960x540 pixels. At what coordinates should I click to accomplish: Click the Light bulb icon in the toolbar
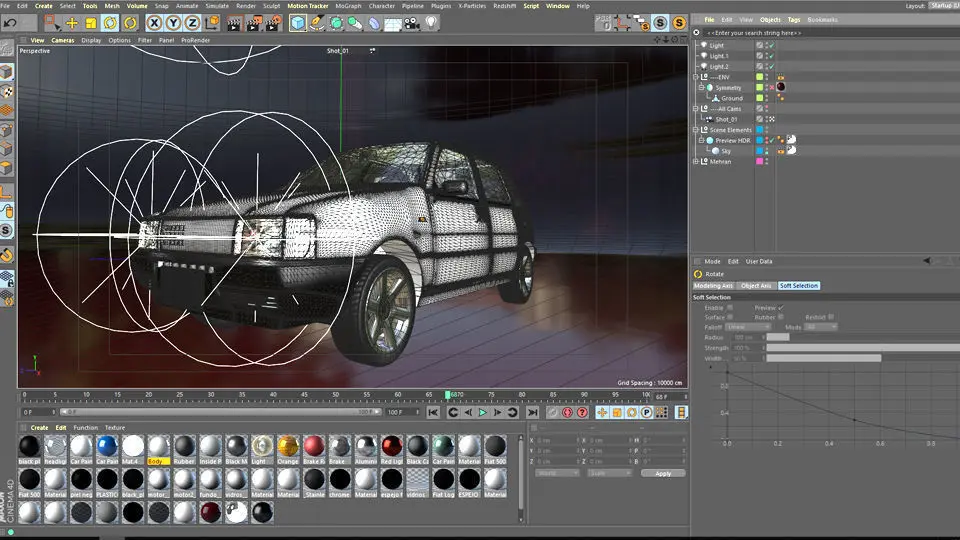432,22
